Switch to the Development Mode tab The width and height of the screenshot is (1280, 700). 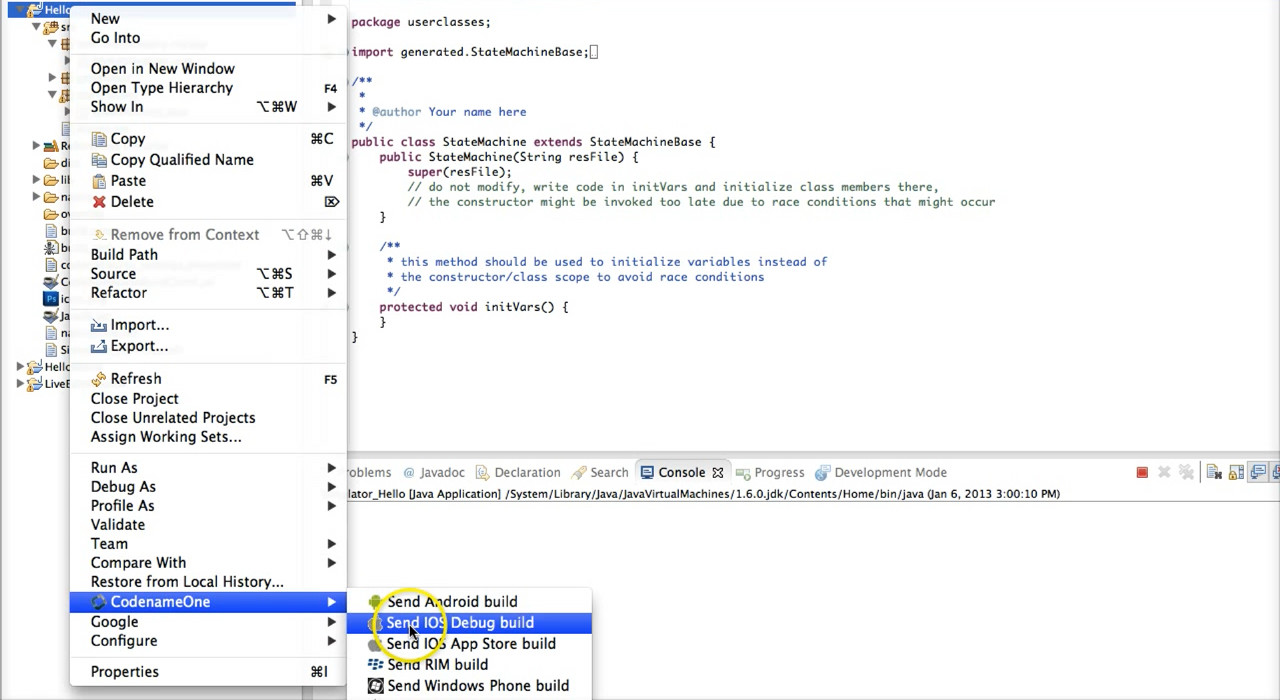tap(881, 473)
